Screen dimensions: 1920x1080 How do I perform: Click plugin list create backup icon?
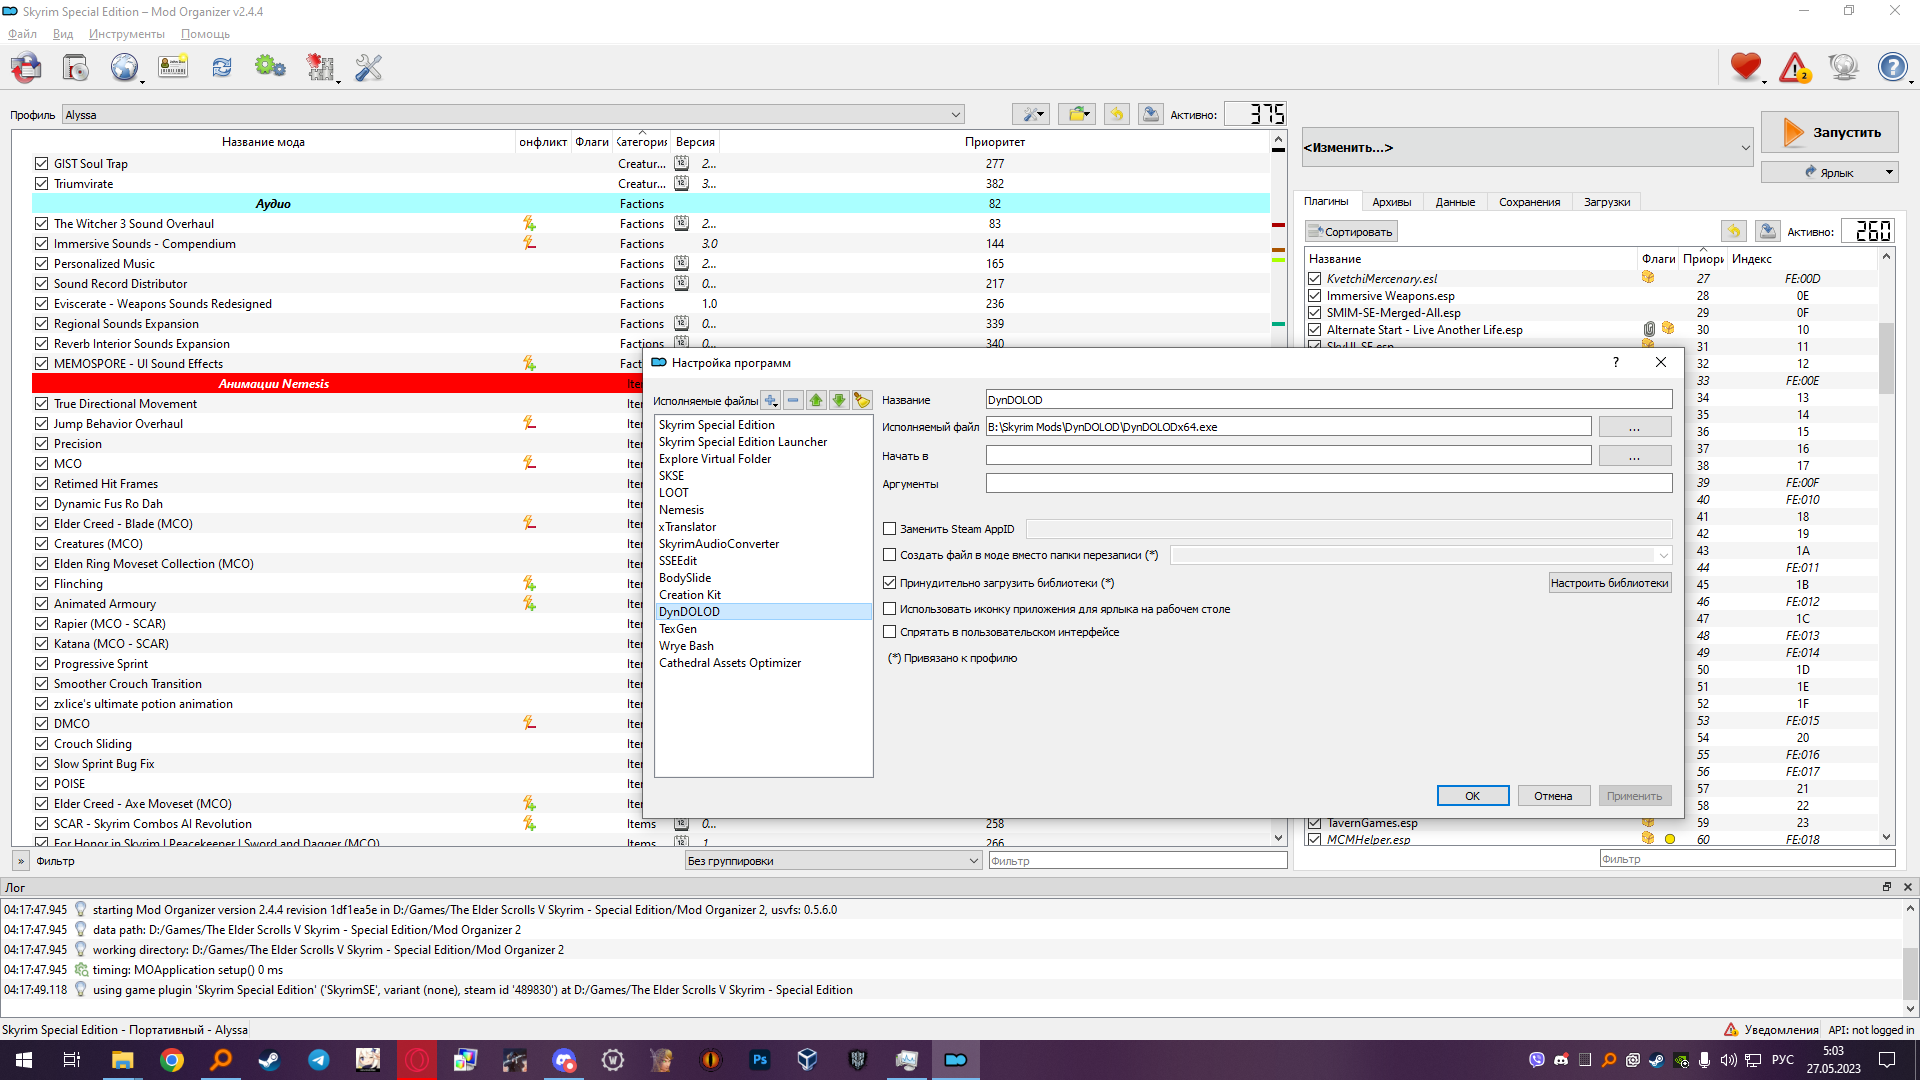pyautogui.click(x=1768, y=231)
